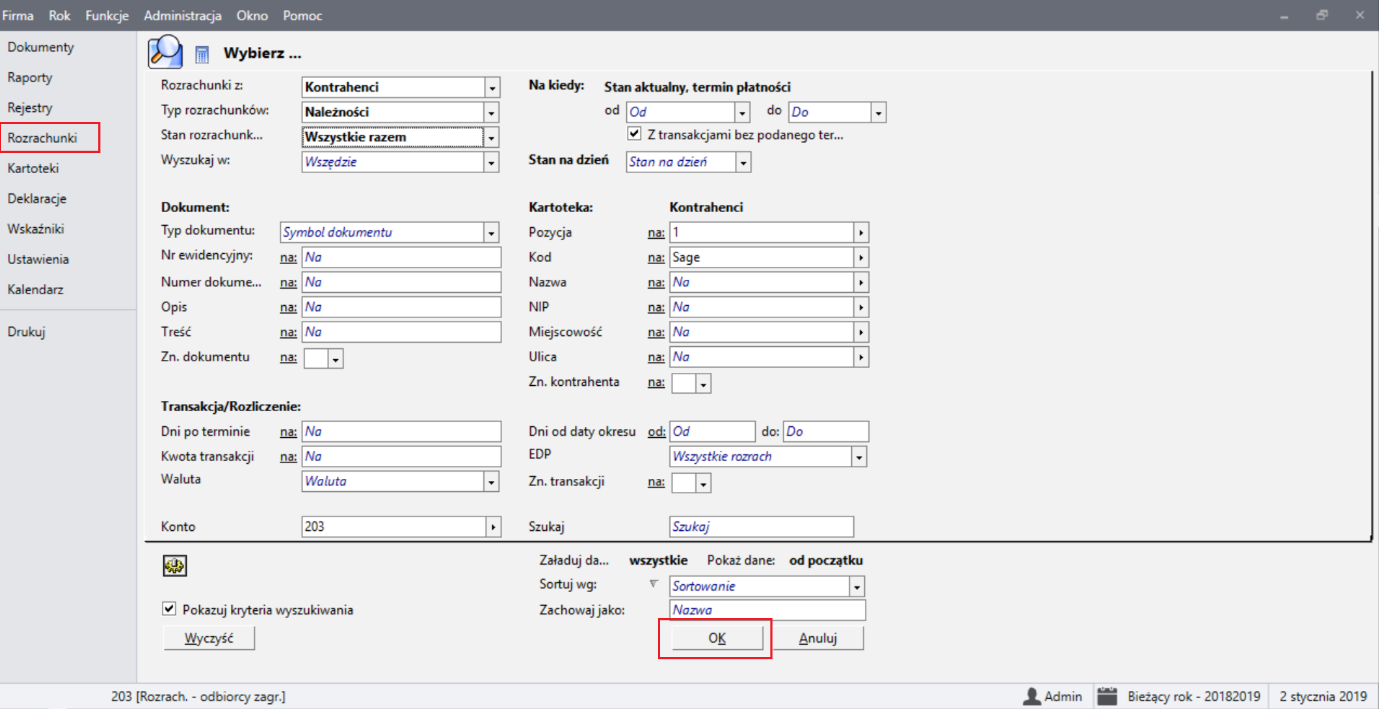The height and width of the screenshot is (709, 1379).
Task: Expand the Pozycja field arrow
Action: click(x=861, y=232)
